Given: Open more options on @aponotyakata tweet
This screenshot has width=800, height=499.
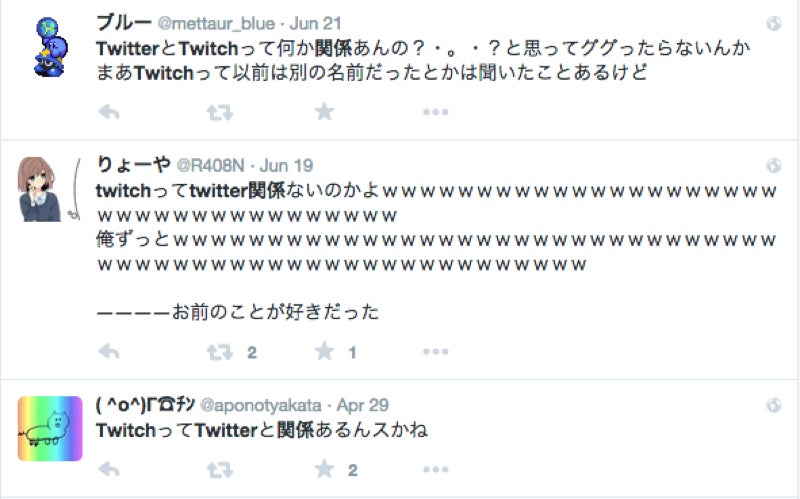Looking at the screenshot, I should click(436, 469).
